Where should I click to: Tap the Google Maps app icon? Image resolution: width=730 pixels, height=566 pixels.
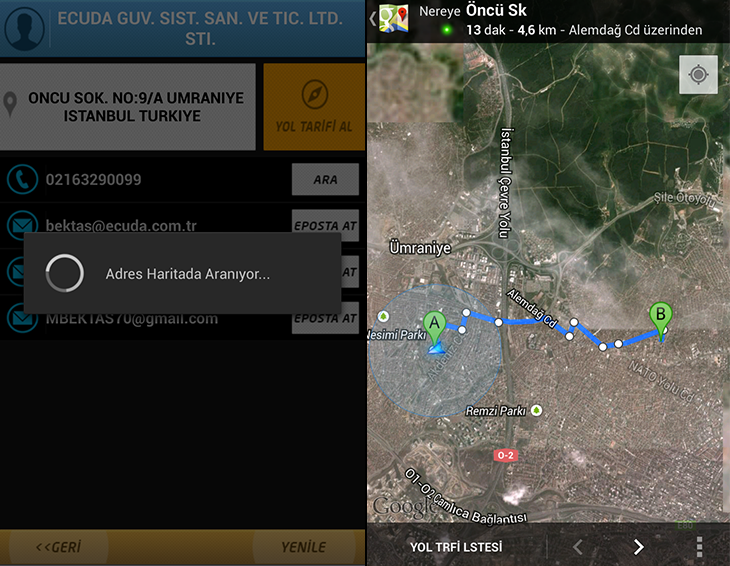393,18
